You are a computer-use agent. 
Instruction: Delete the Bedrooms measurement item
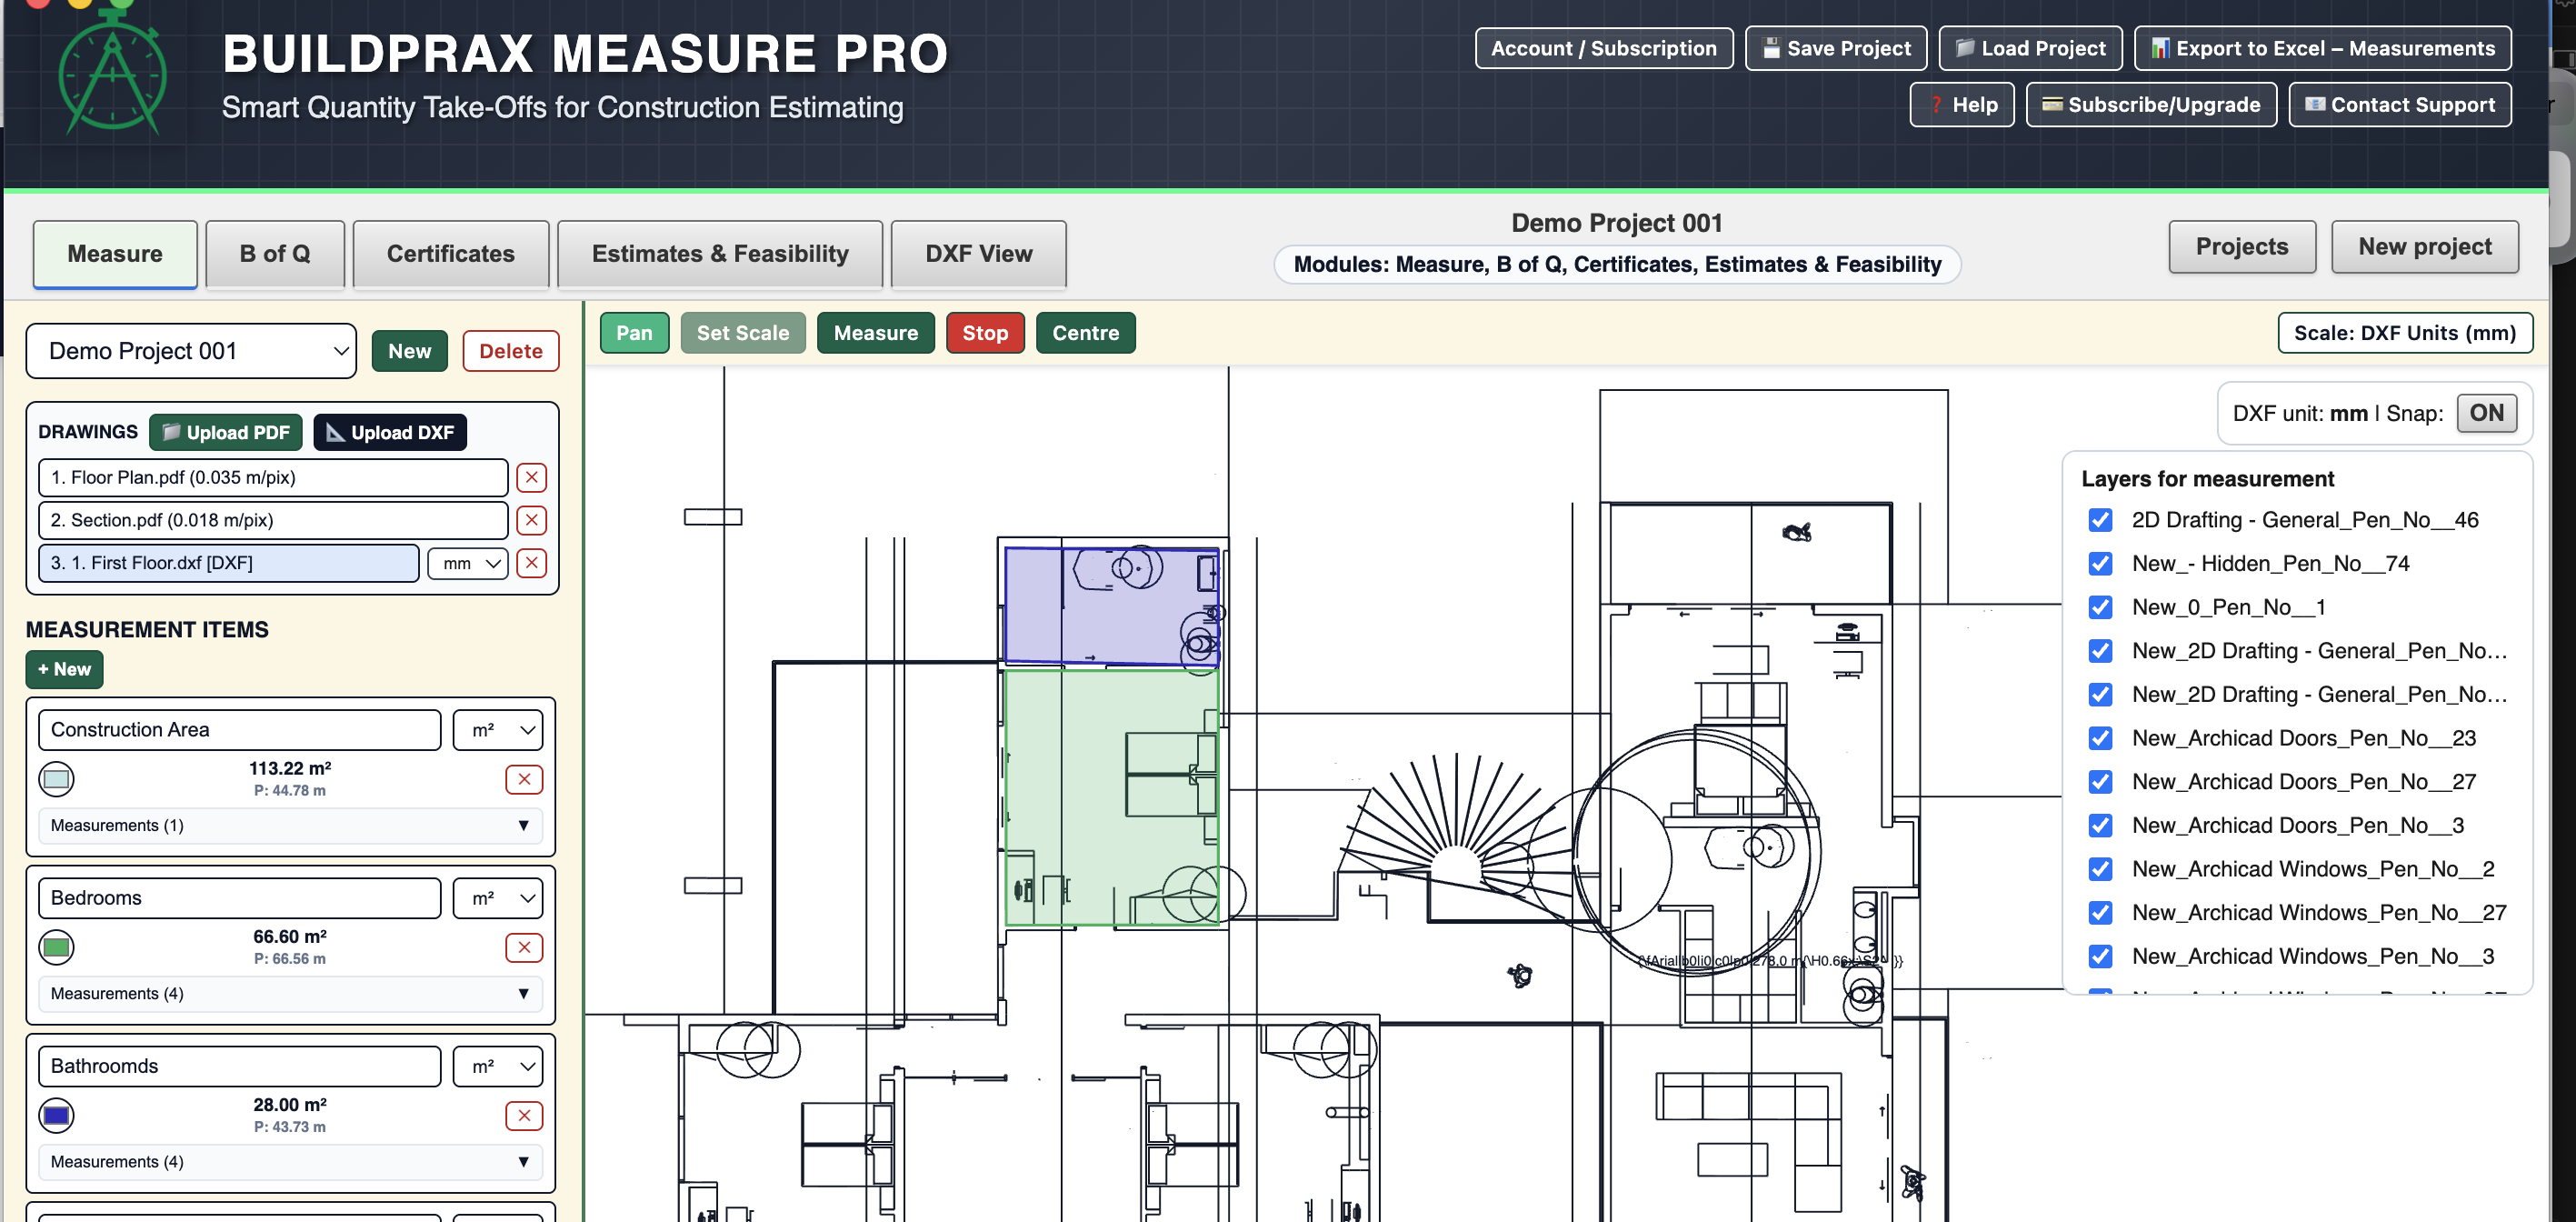pyautogui.click(x=523, y=947)
